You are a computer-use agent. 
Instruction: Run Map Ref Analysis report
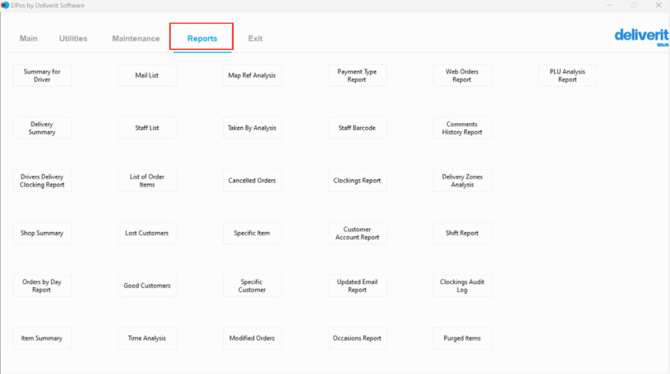(x=252, y=75)
